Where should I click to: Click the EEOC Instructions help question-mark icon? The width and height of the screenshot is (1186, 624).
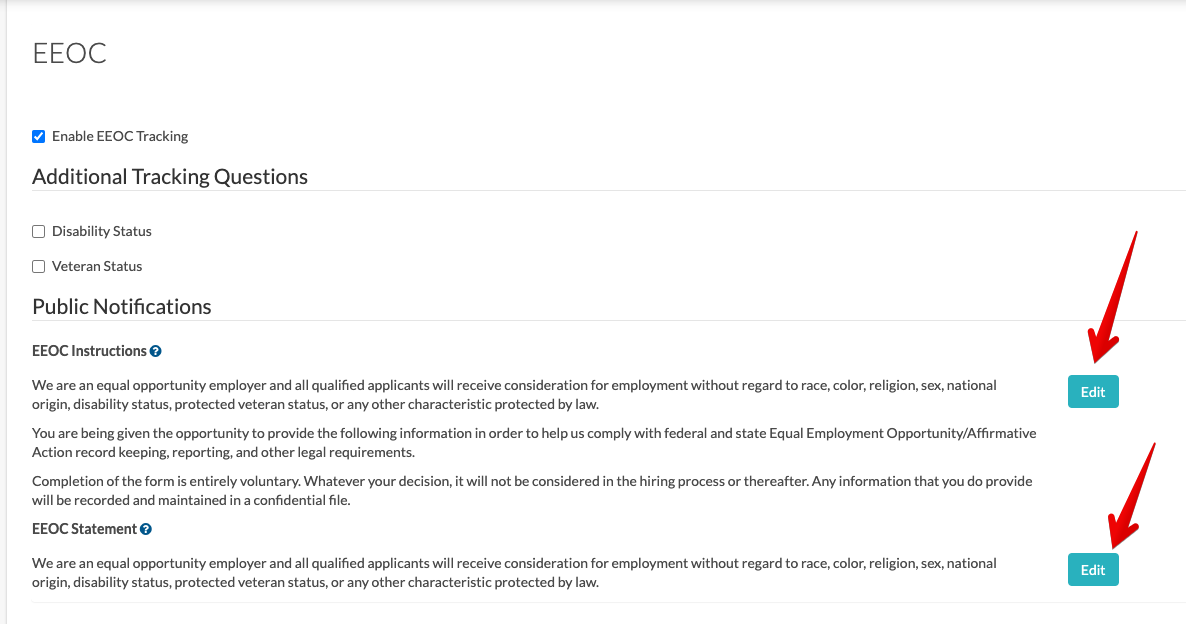click(x=156, y=352)
